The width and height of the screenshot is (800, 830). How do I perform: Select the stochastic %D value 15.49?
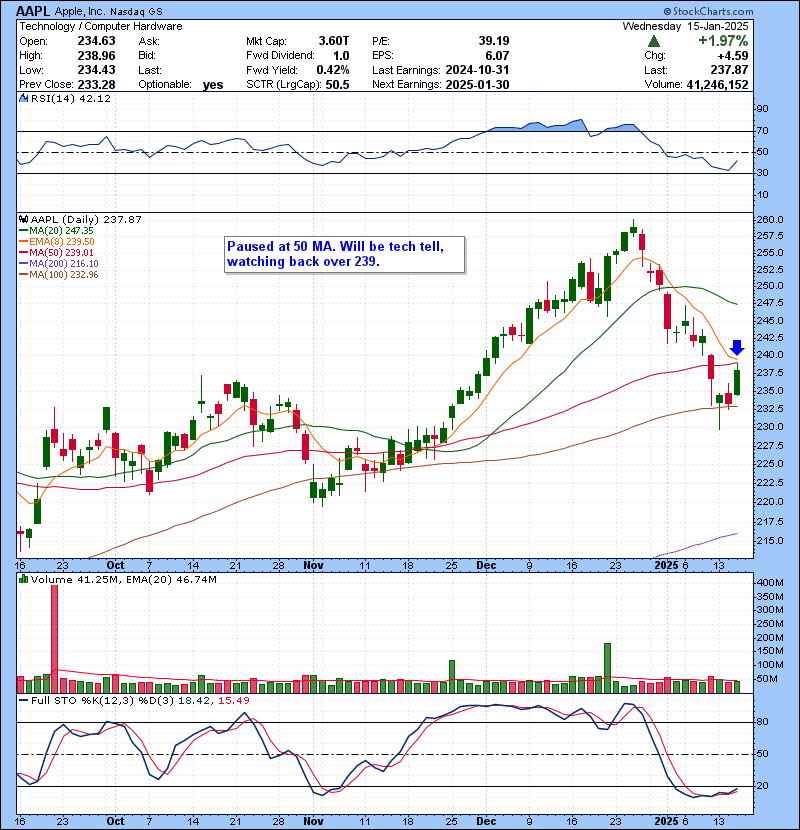[x=233, y=700]
